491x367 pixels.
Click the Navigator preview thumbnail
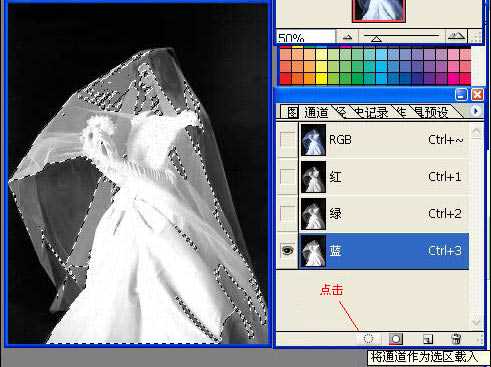point(379,11)
